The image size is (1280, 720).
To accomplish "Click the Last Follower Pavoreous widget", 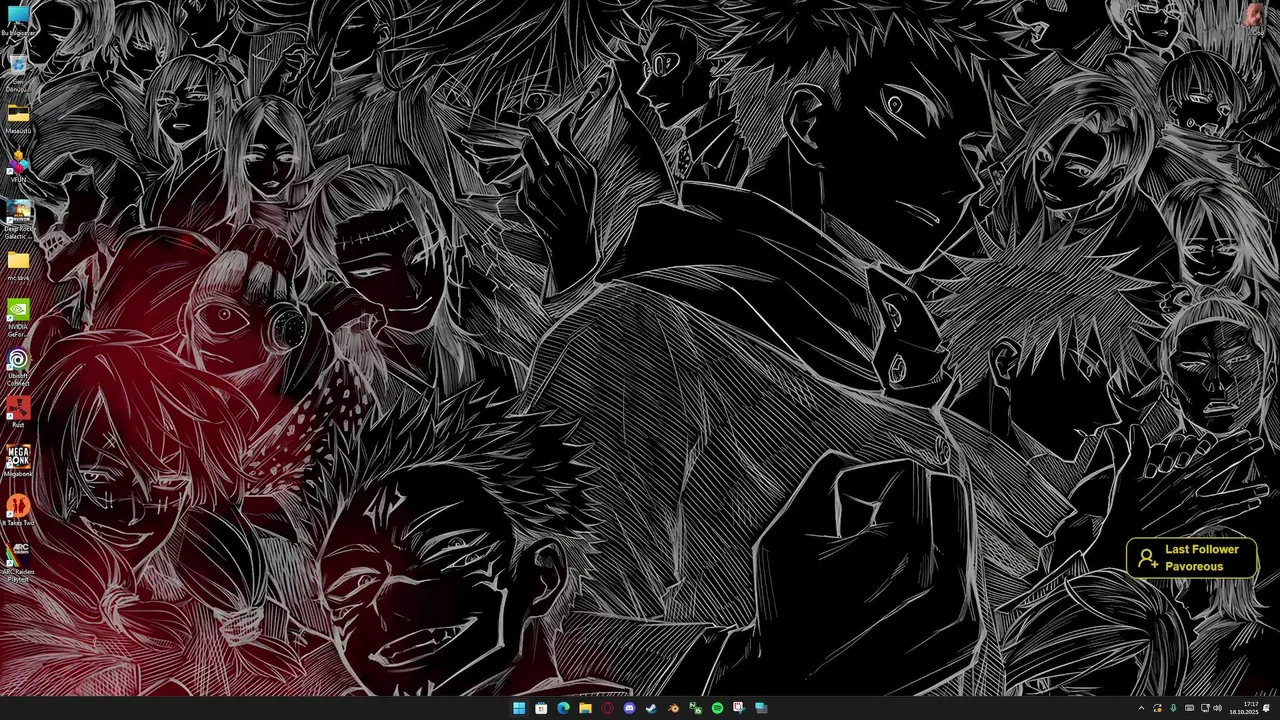I will point(1192,558).
